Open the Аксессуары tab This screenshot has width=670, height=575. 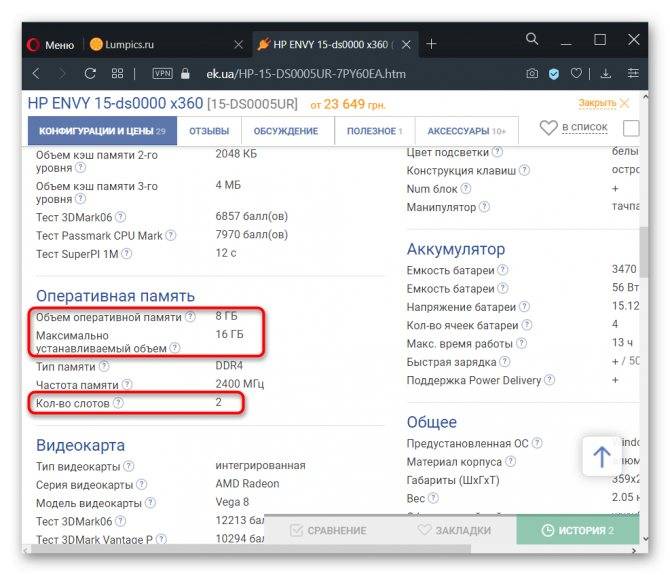coord(467,131)
